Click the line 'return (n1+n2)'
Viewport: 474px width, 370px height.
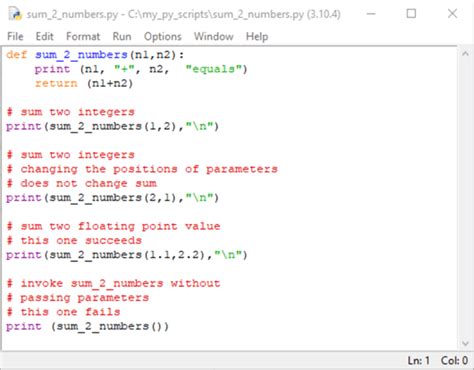[84, 83]
